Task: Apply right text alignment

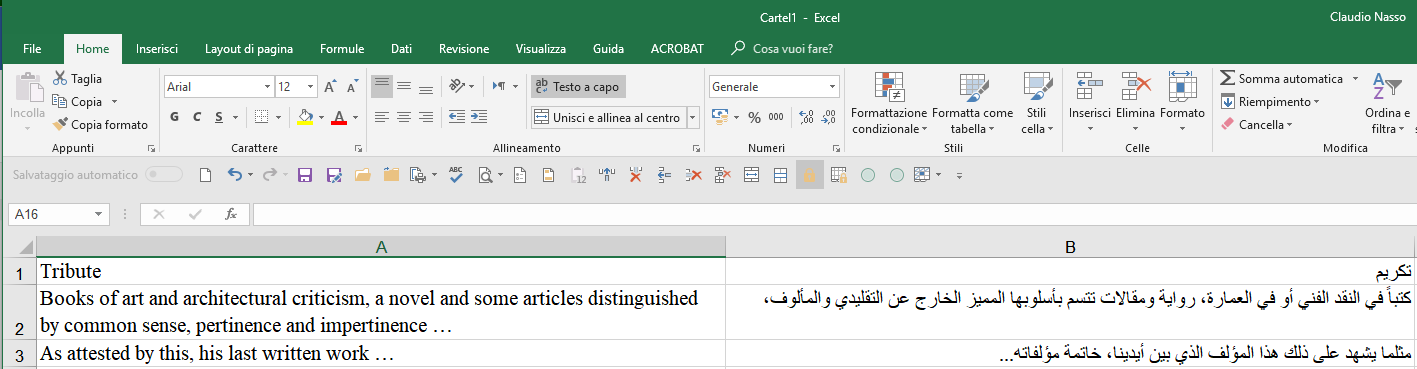Action: coord(426,117)
